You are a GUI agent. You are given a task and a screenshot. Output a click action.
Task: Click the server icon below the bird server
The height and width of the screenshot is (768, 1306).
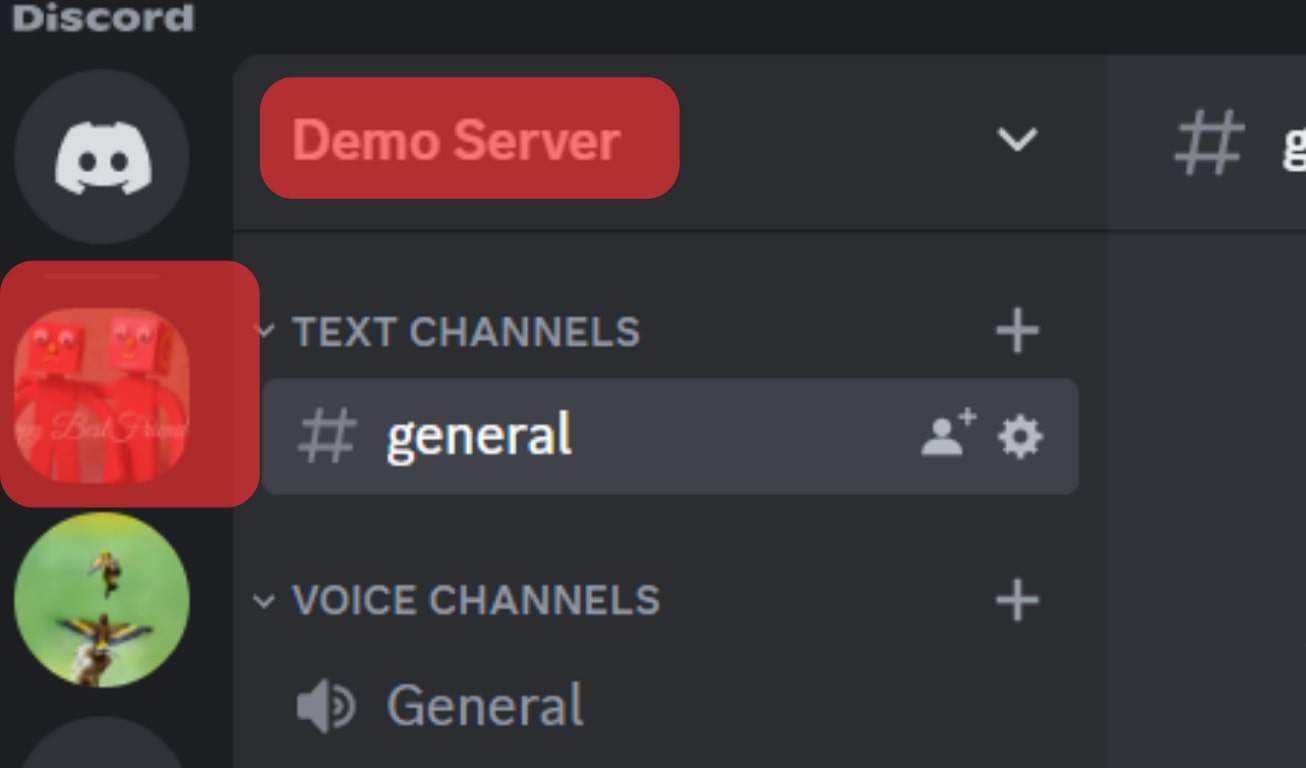tap(101, 742)
